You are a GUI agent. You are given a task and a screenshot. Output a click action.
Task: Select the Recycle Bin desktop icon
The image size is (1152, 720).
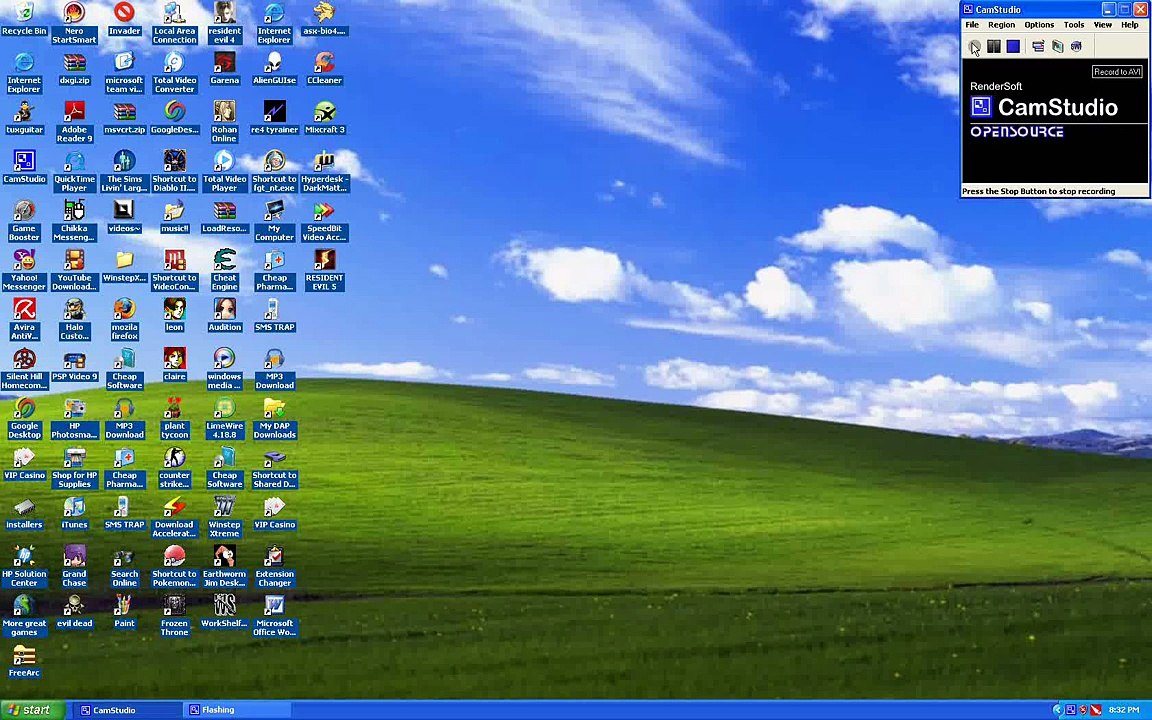click(24, 19)
